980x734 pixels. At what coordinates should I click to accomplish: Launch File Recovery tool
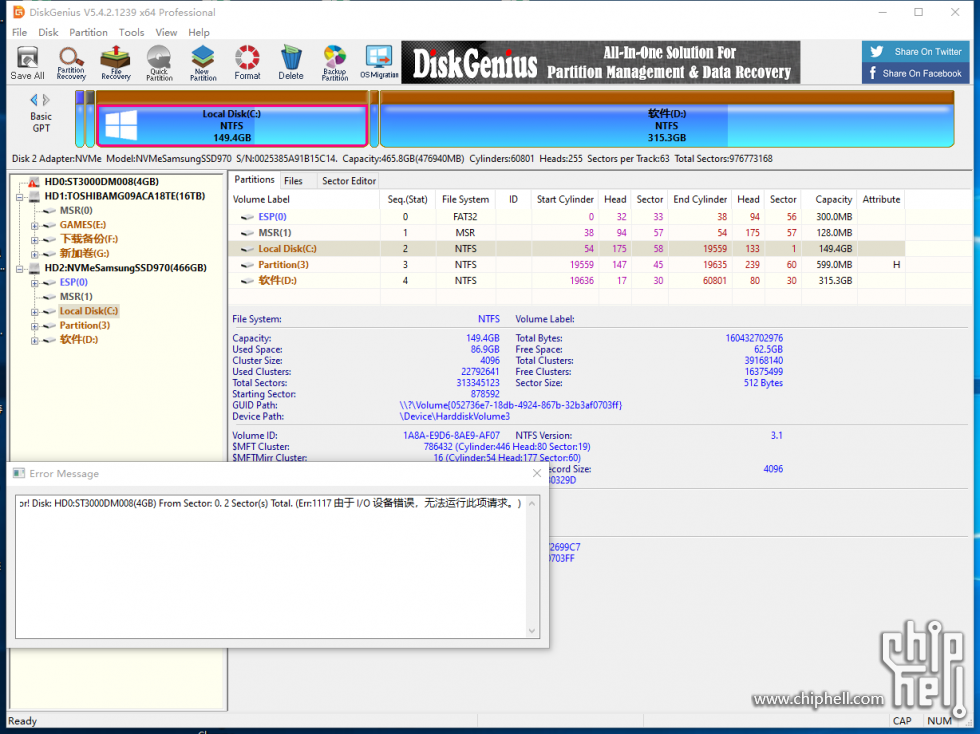116,63
